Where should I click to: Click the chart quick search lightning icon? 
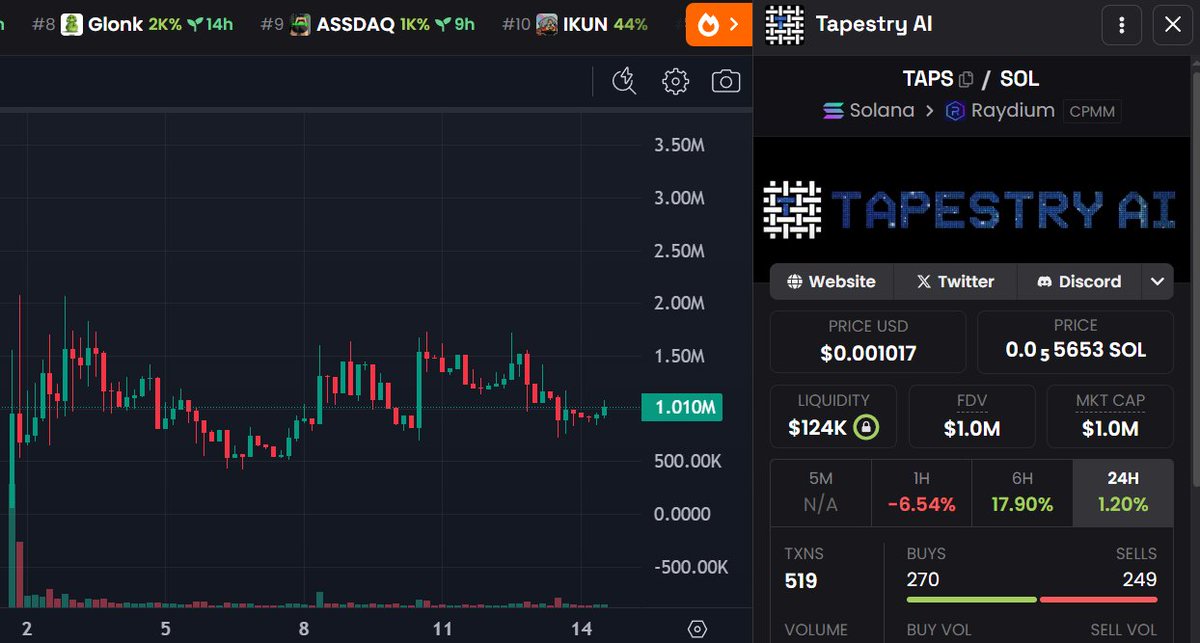(x=624, y=81)
